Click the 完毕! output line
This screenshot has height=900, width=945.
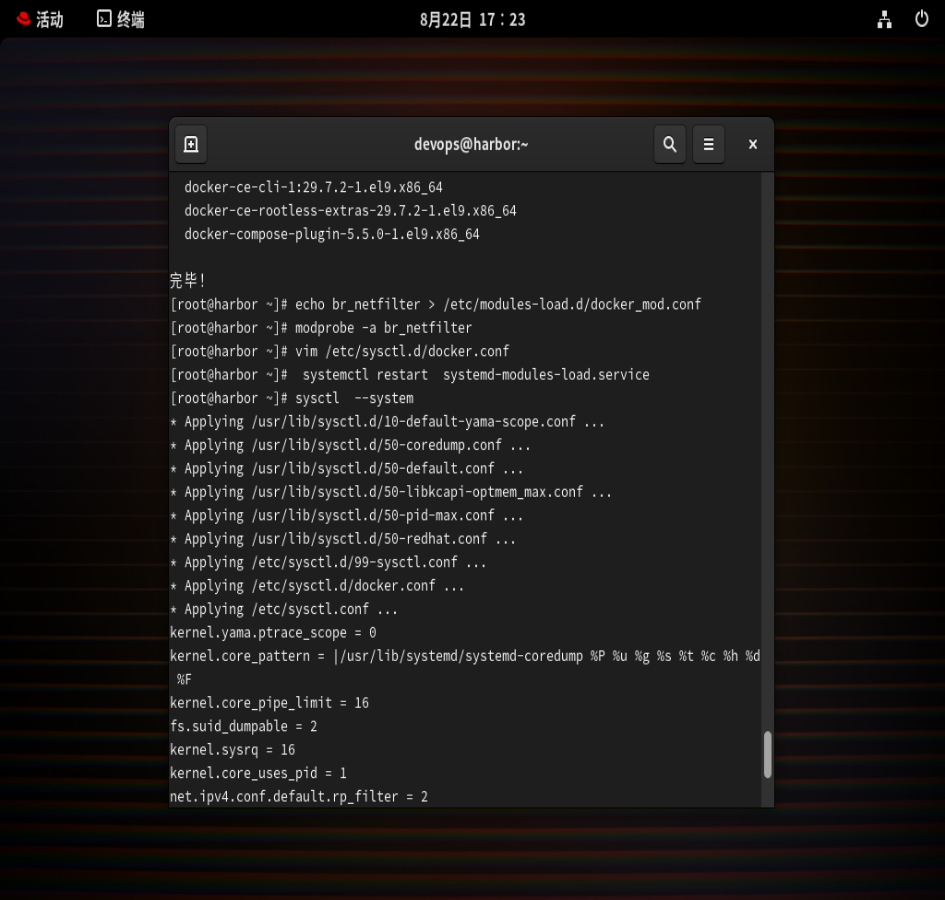[x=187, y=281]
